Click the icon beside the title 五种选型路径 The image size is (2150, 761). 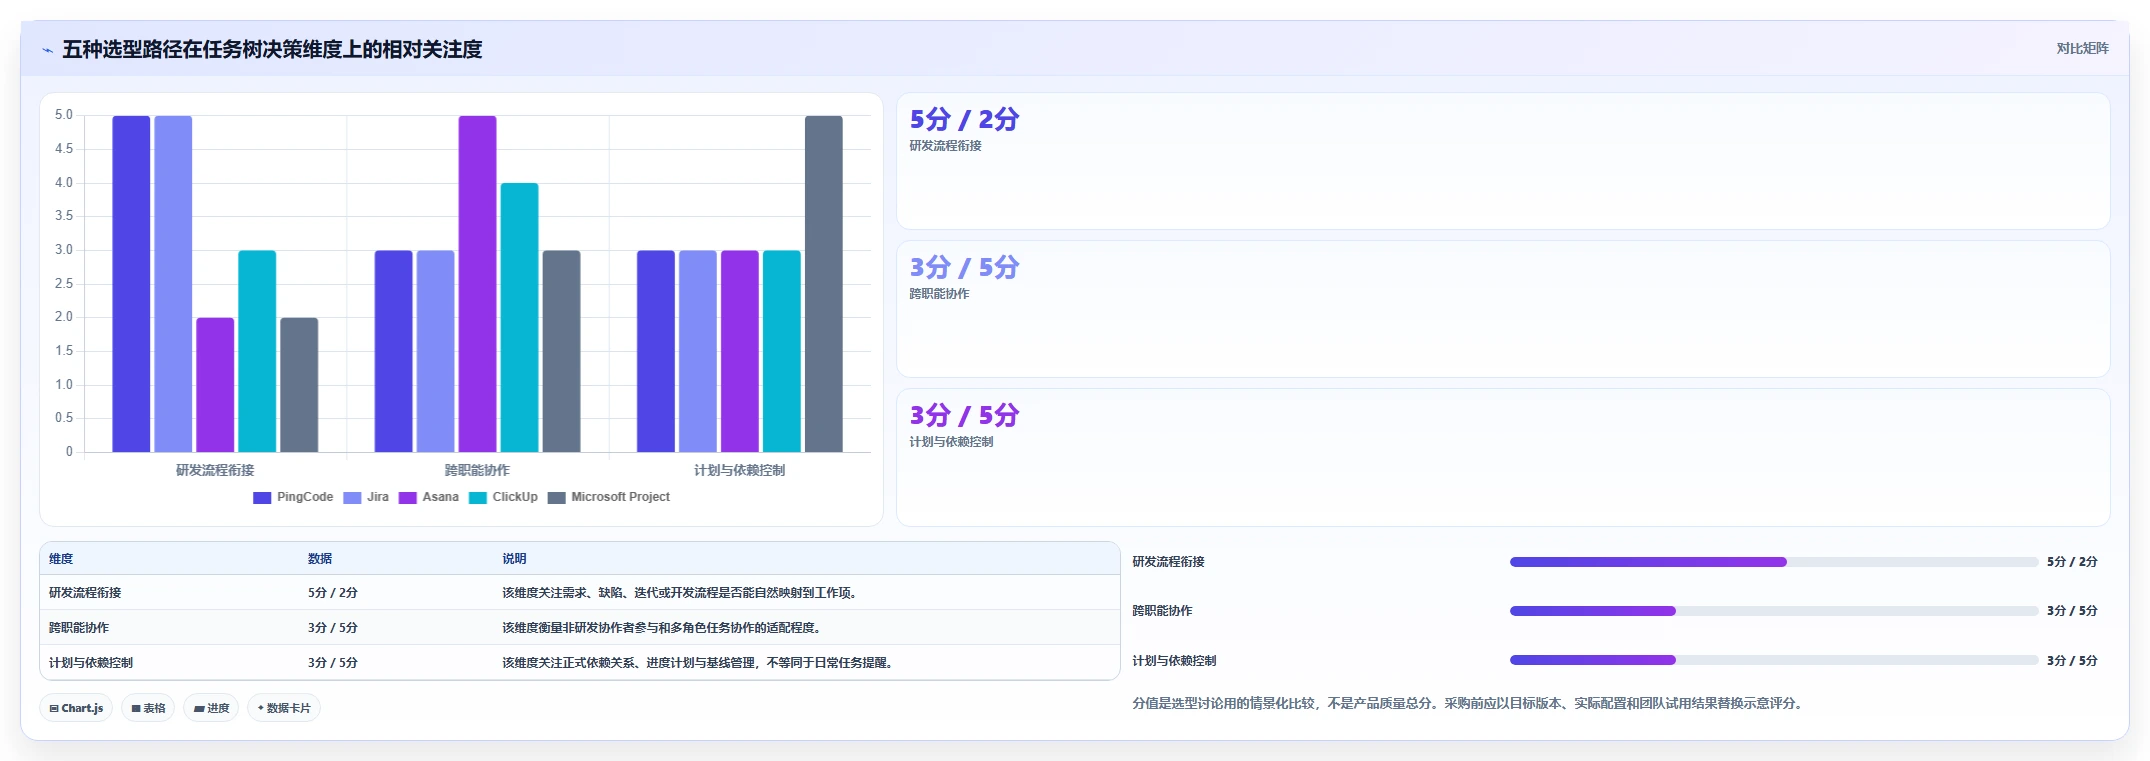point(47,50)
